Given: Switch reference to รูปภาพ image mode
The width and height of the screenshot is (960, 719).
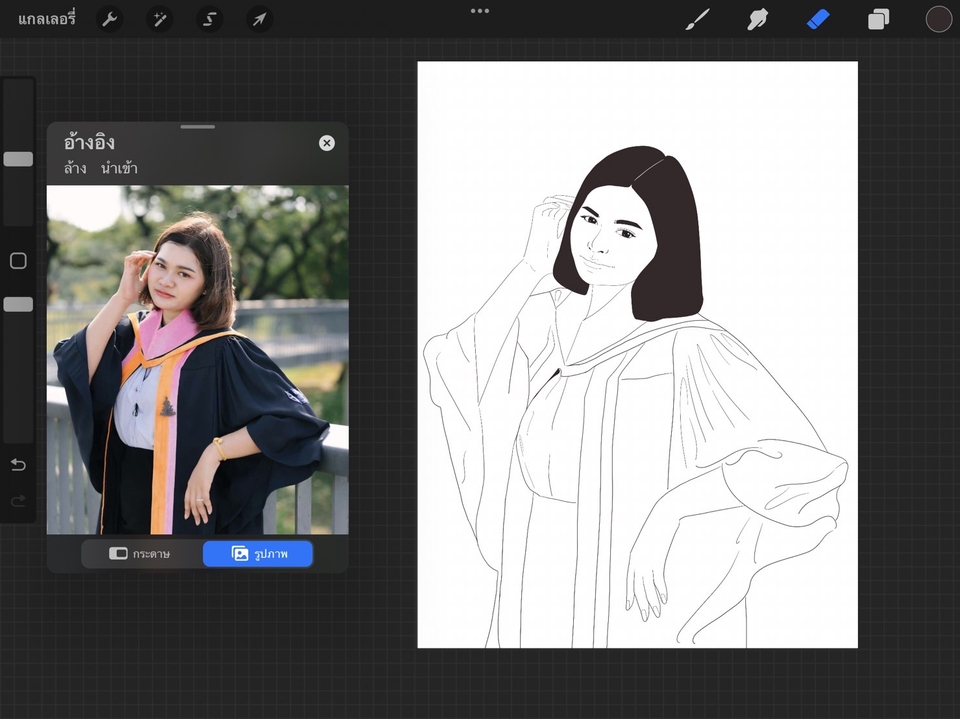Looking at the screenshot, I should click(x=258, y=553).
